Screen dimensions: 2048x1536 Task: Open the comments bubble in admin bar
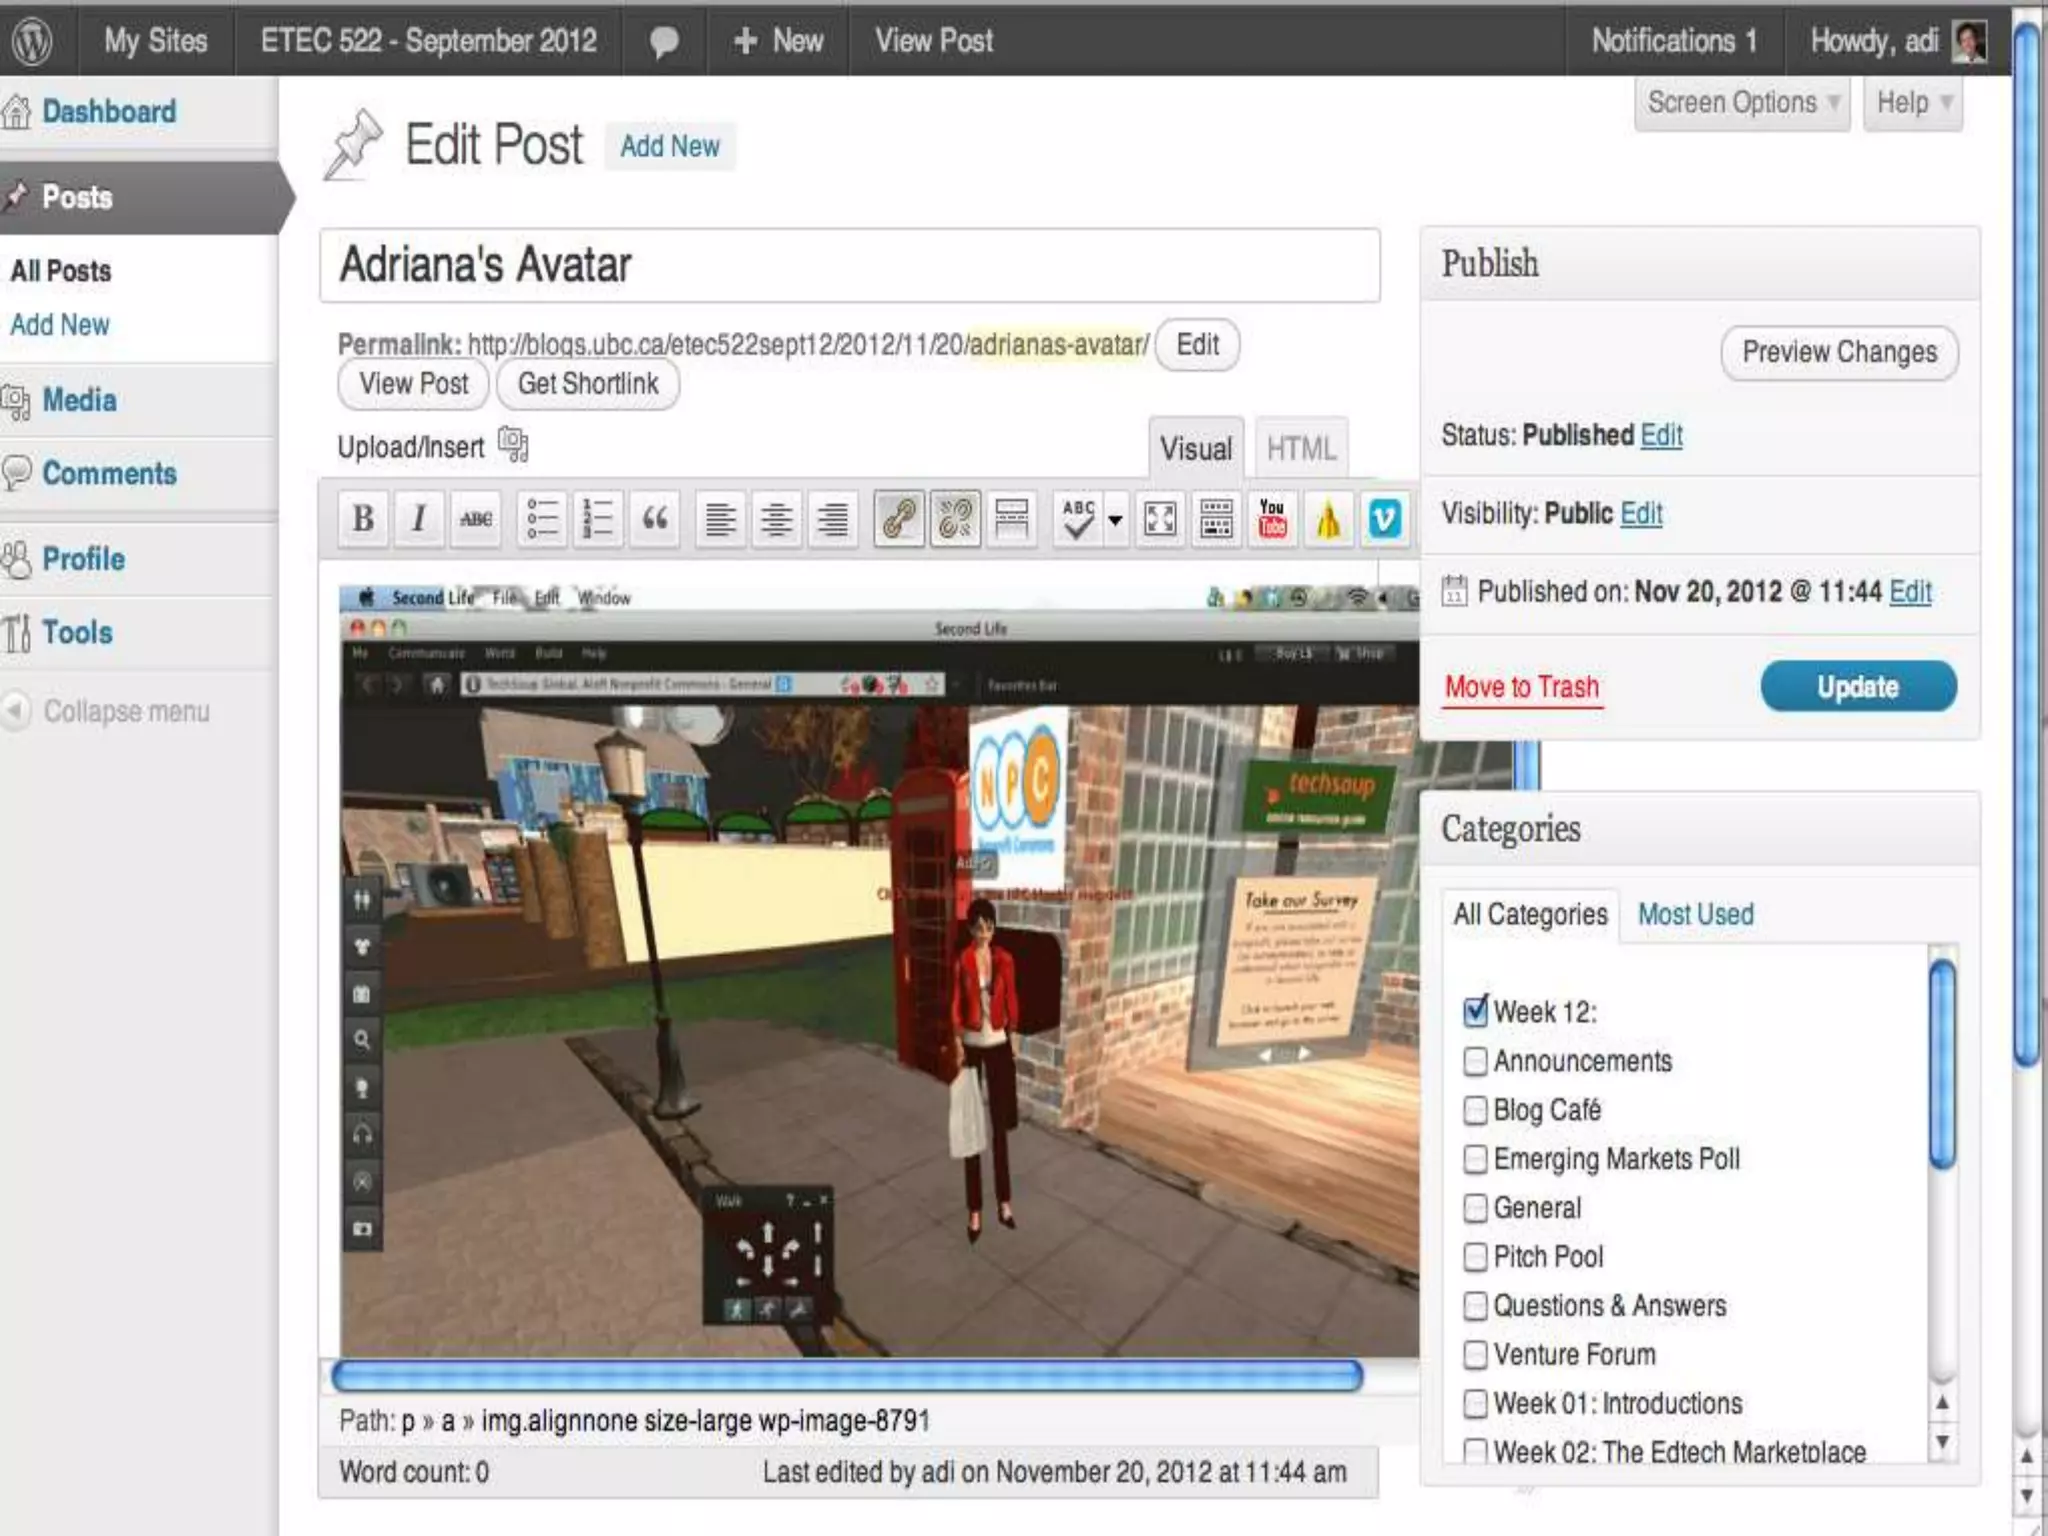click(664, 42)
